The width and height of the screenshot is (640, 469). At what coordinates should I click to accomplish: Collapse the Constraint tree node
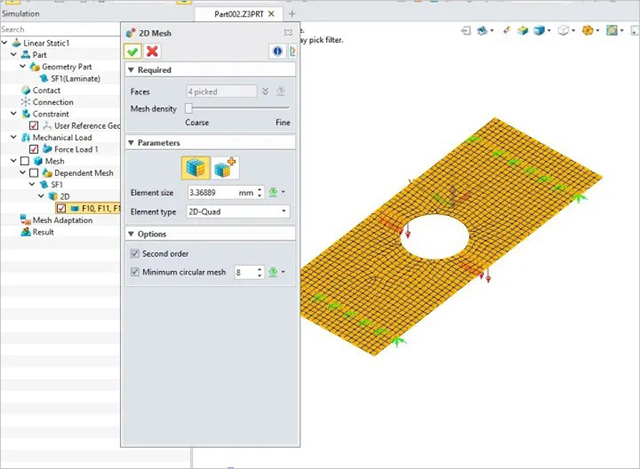13,113
